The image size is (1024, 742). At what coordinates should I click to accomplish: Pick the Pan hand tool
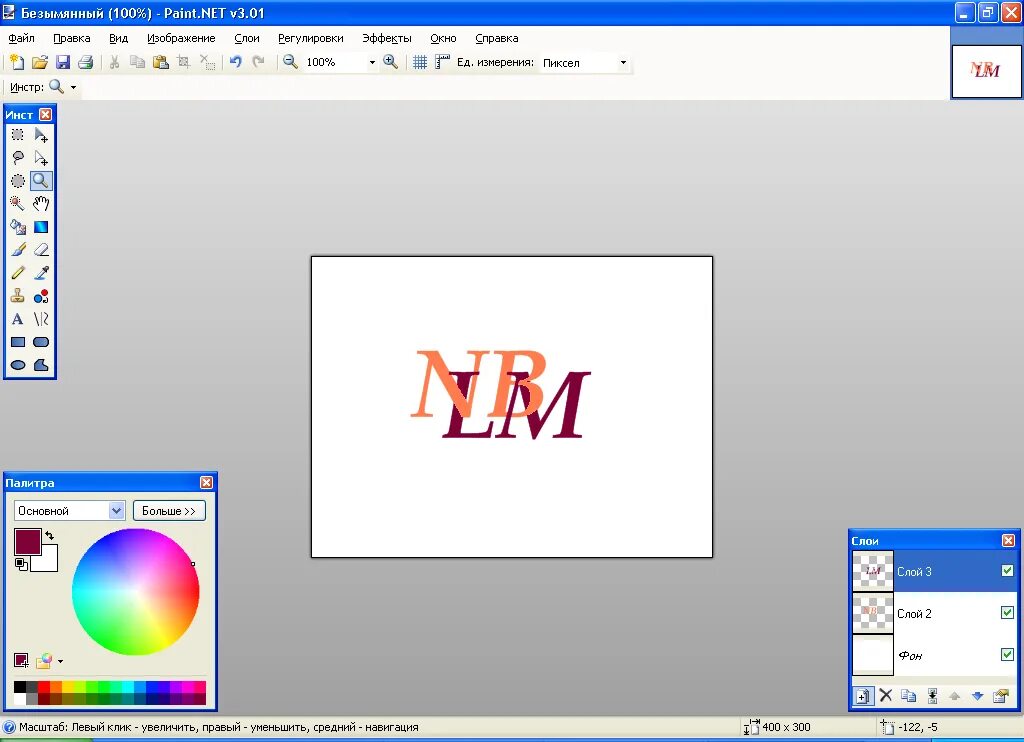(41, 204)
